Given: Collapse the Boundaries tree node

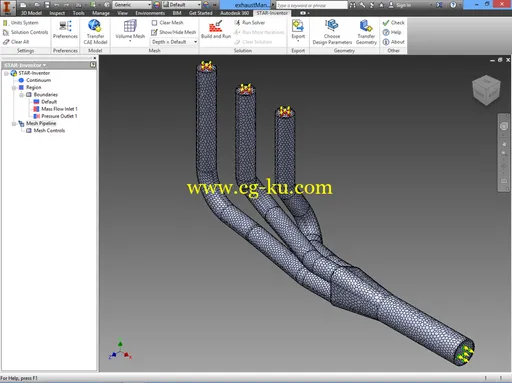Looking at the screenshot, I should (21, 95).
